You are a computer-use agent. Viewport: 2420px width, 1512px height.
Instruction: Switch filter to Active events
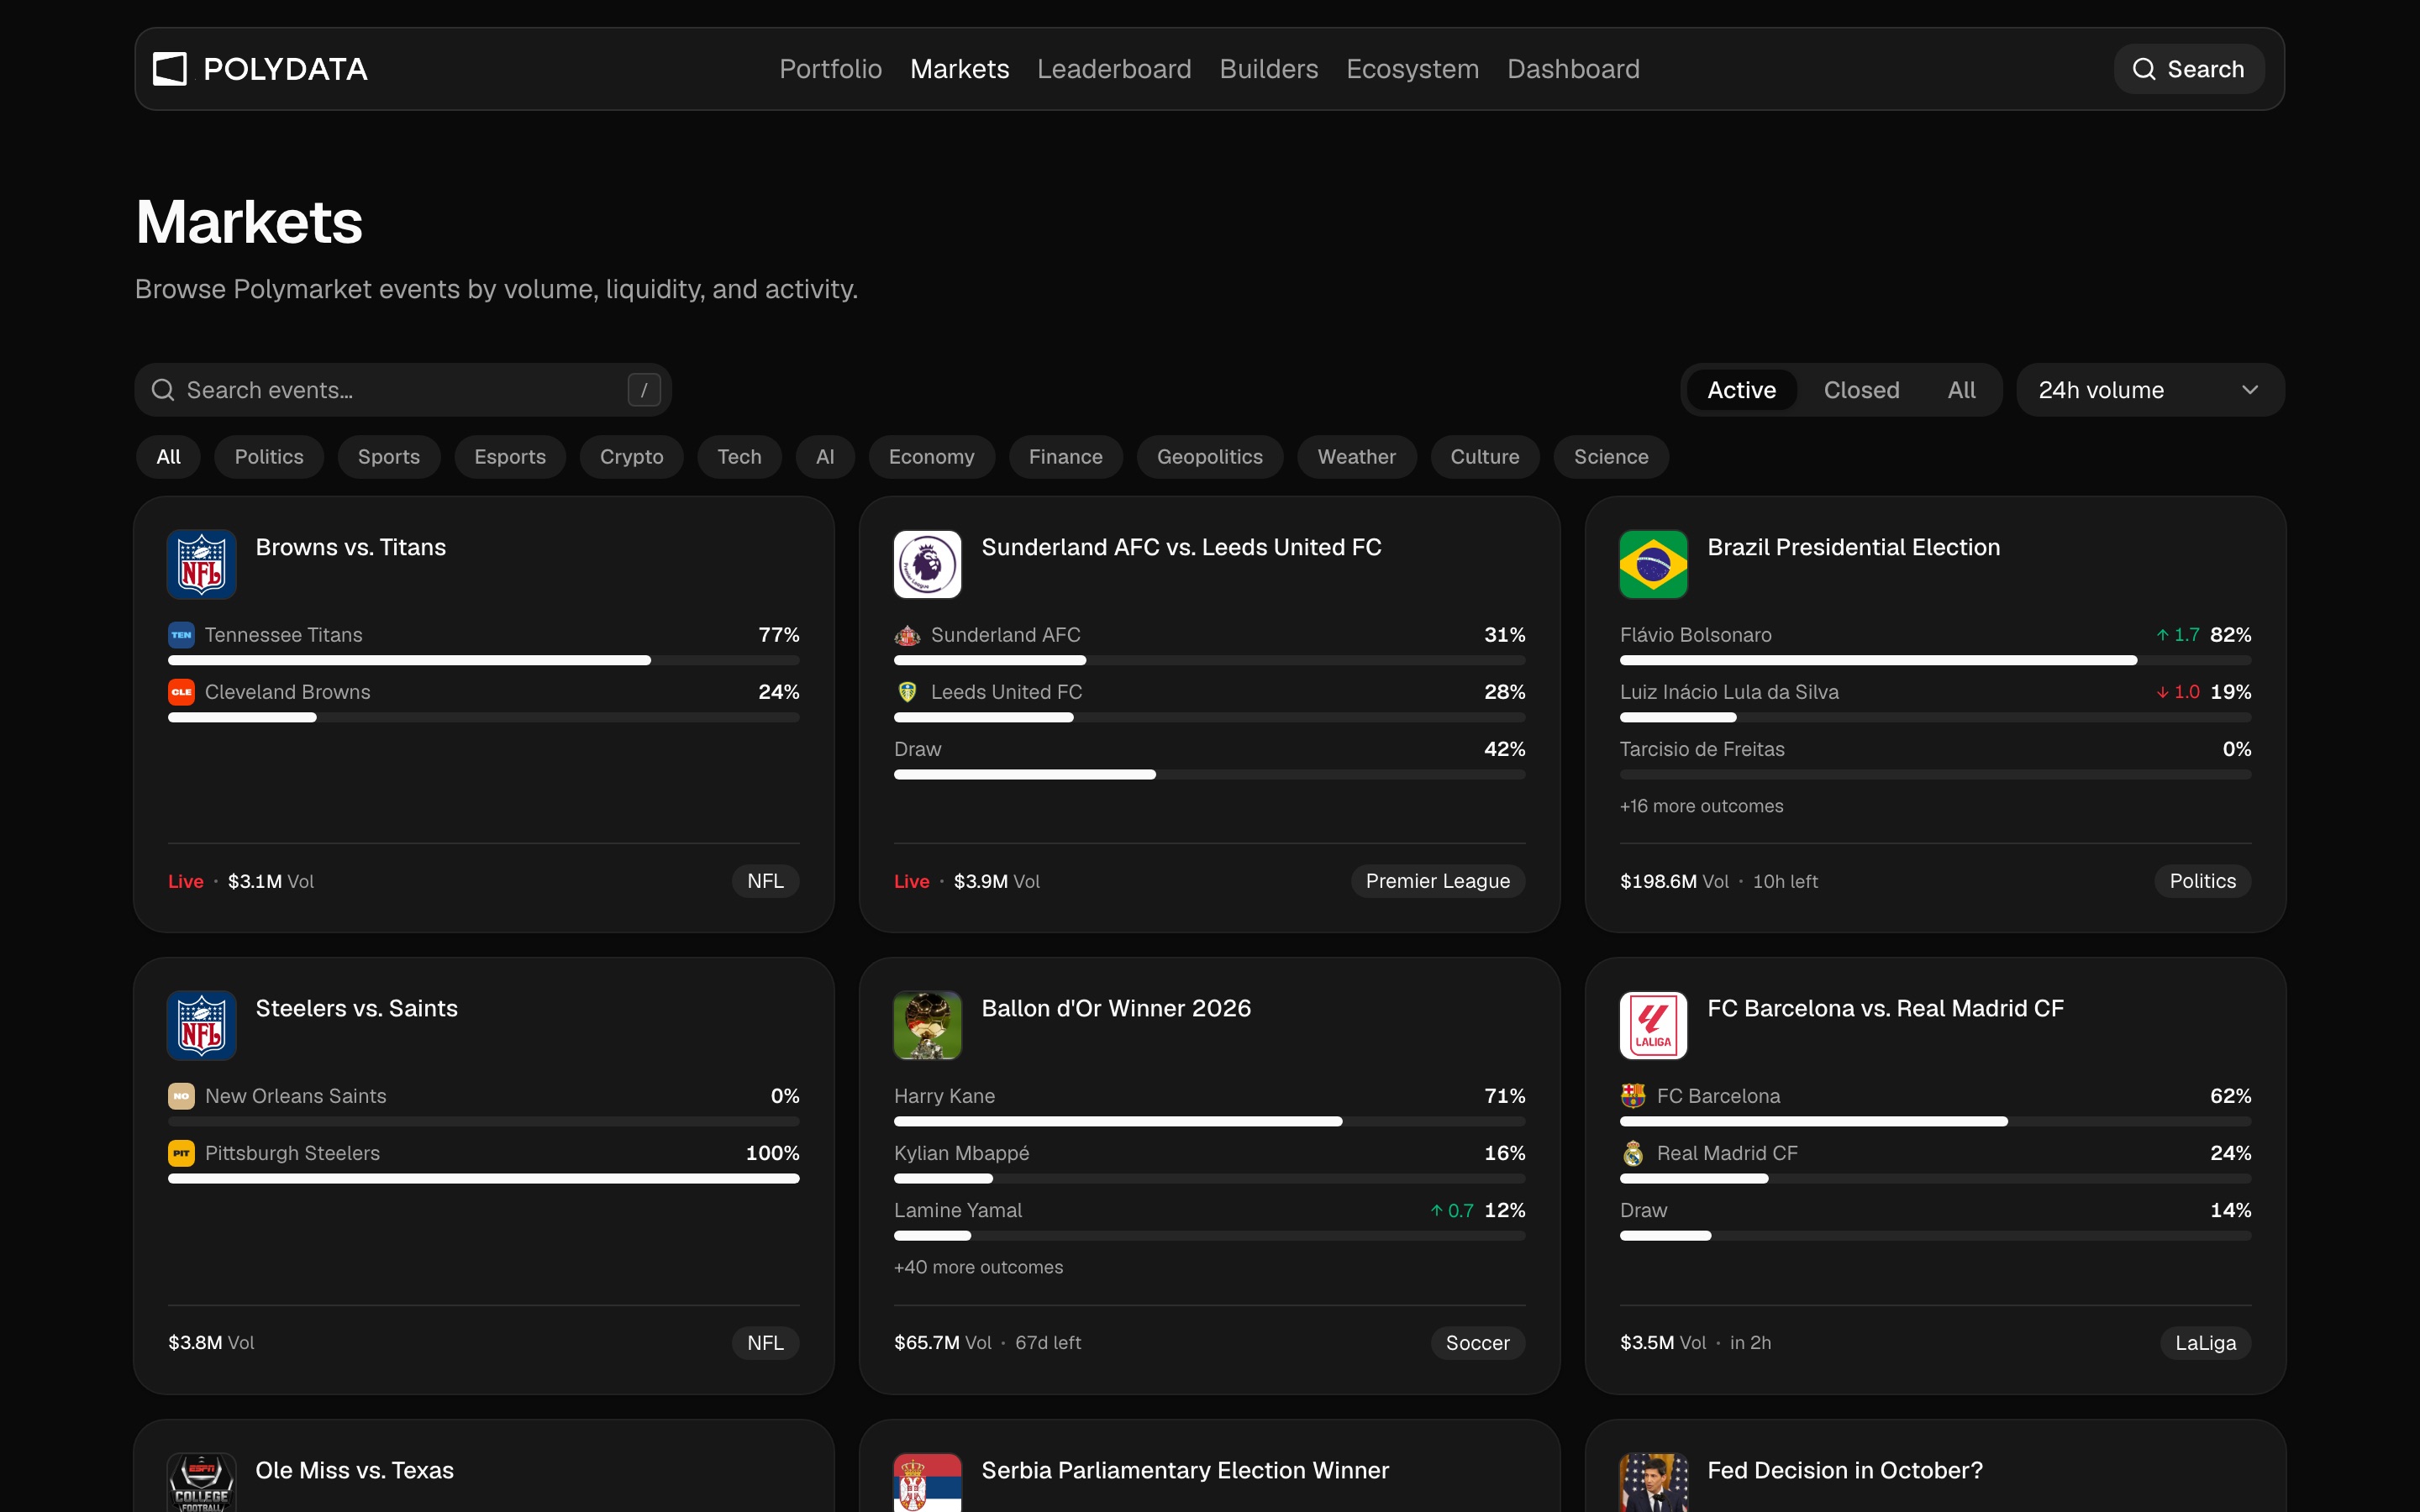coord(1741,390)
